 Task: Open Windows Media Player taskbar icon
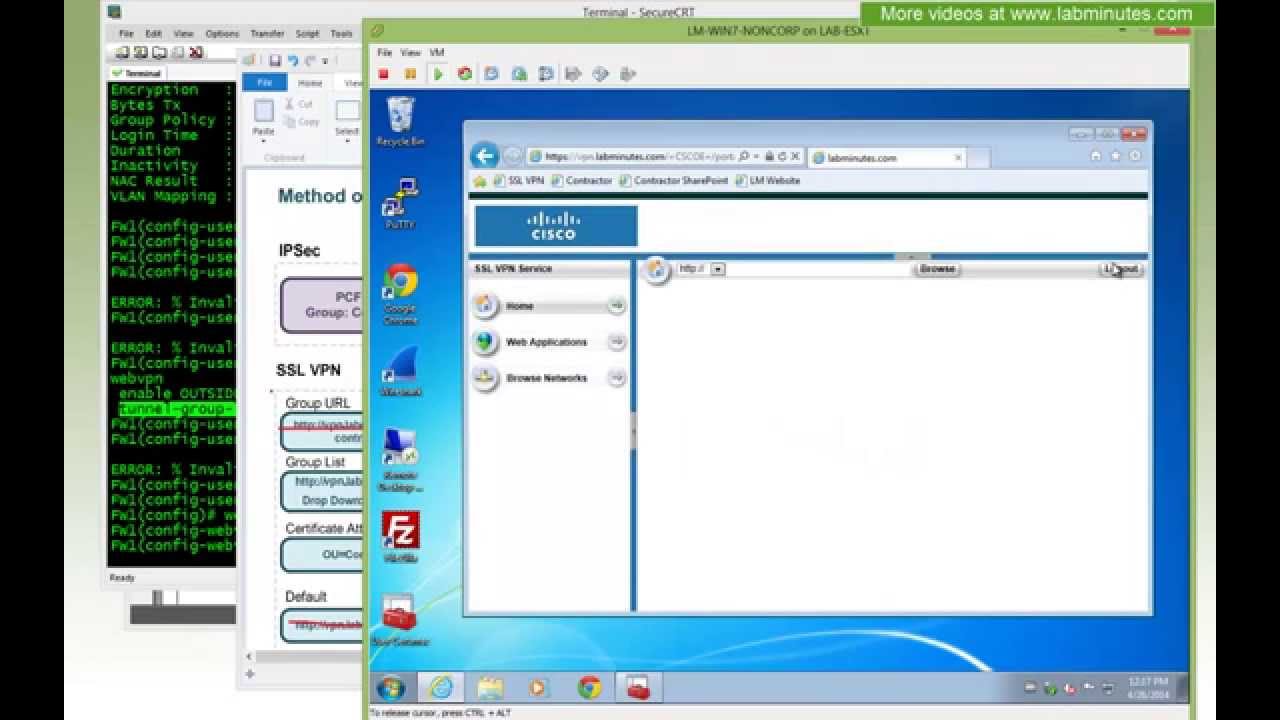point(538,688)
